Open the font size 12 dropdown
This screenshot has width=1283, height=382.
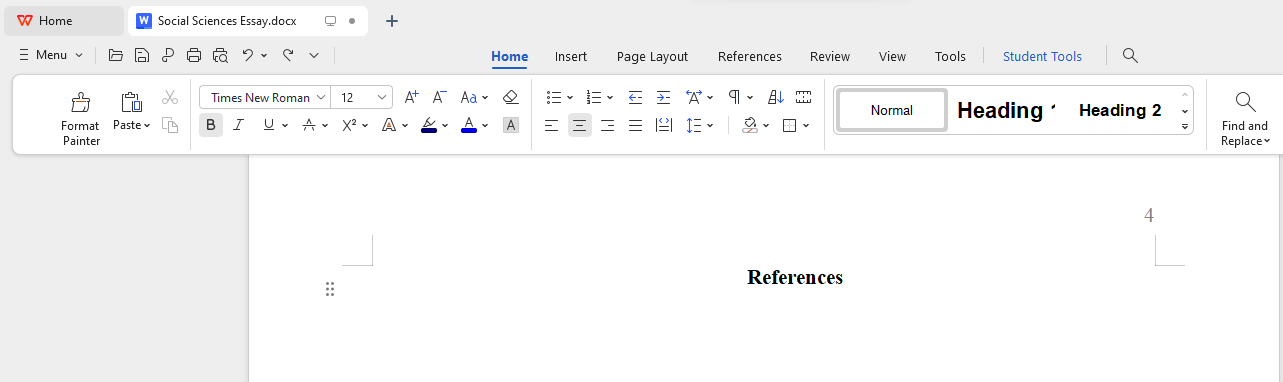[382, 97]
